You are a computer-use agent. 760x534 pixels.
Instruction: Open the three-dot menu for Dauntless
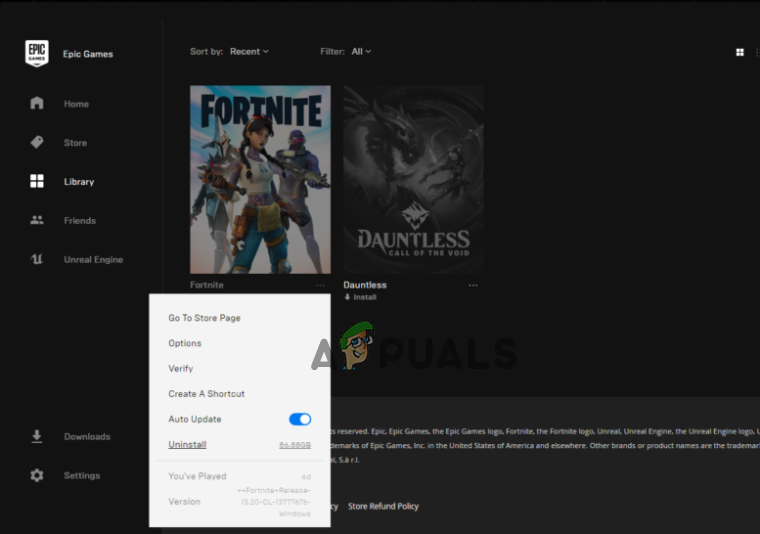pyautogui.click(x=473, y=285)
